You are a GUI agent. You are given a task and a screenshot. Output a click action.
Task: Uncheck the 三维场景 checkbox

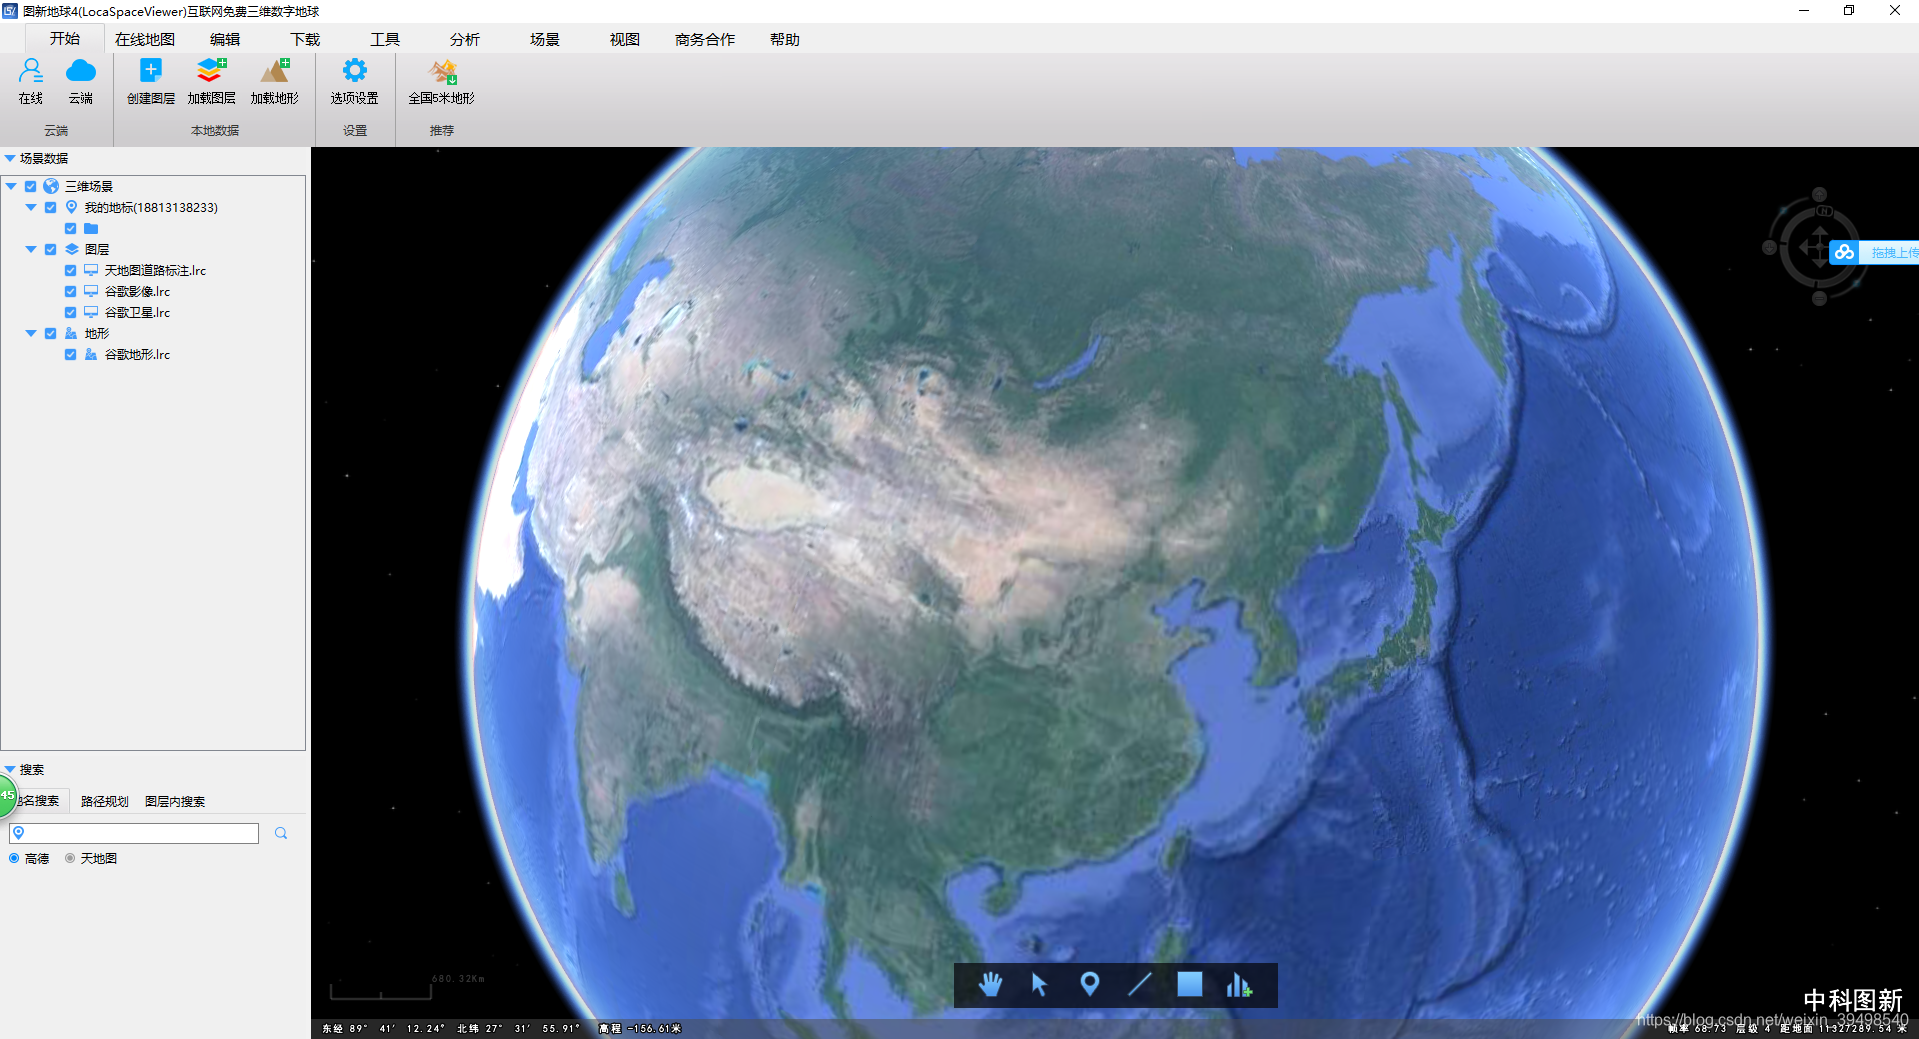(31, 186)
